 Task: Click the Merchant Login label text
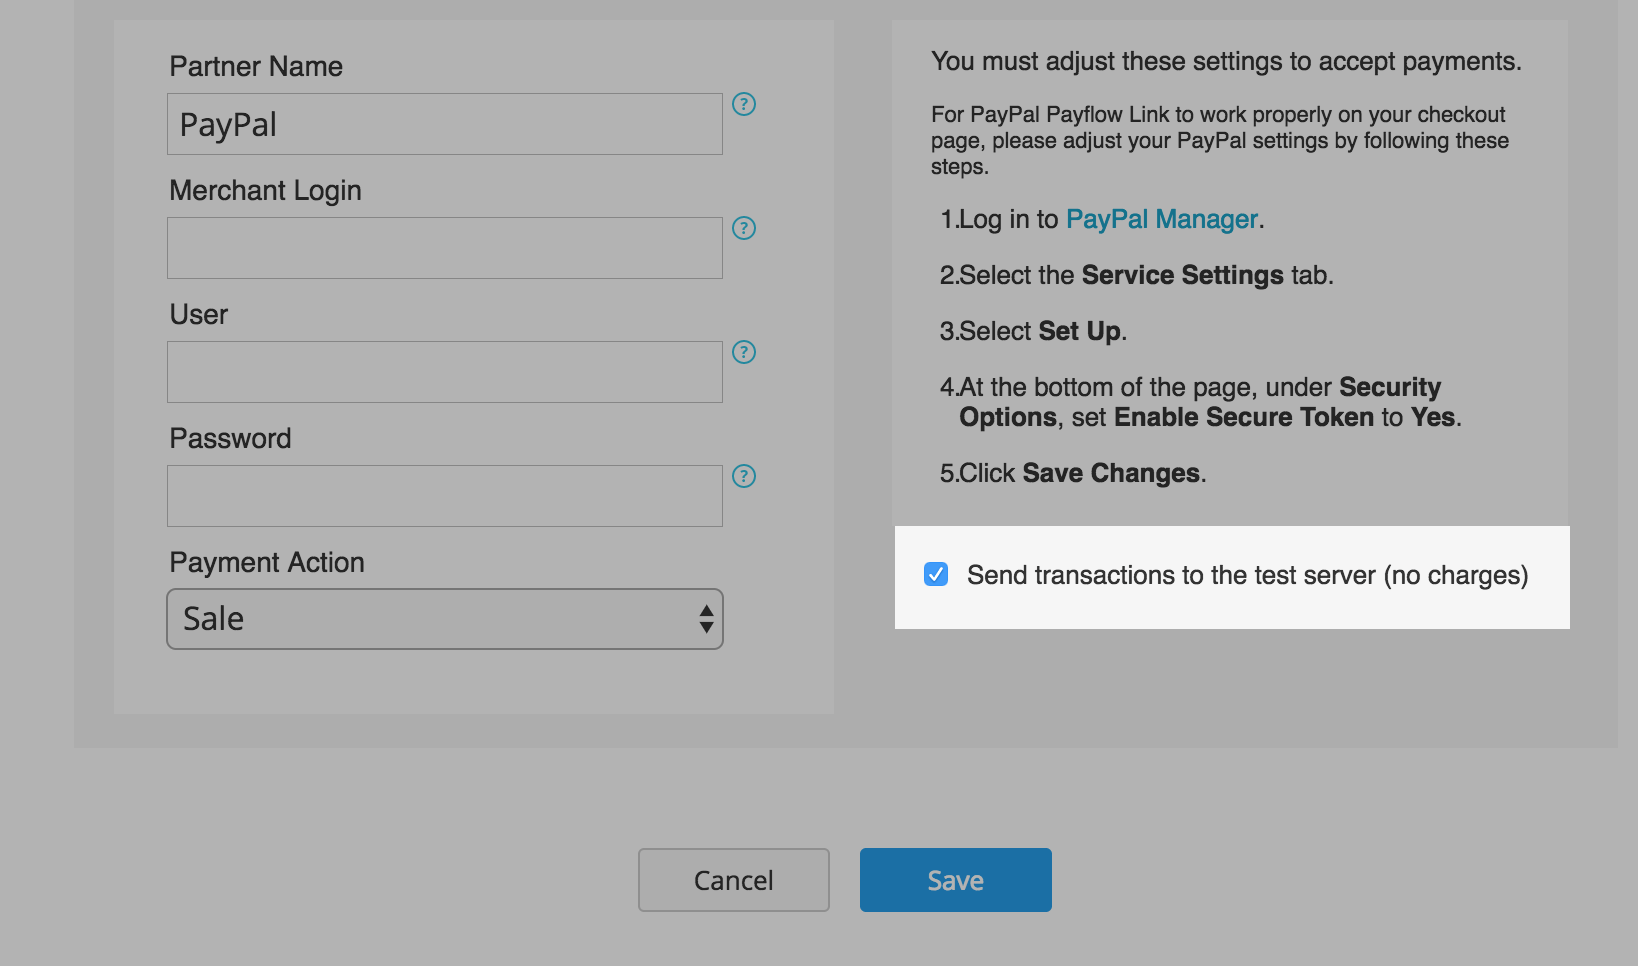(x=265, y=191)
